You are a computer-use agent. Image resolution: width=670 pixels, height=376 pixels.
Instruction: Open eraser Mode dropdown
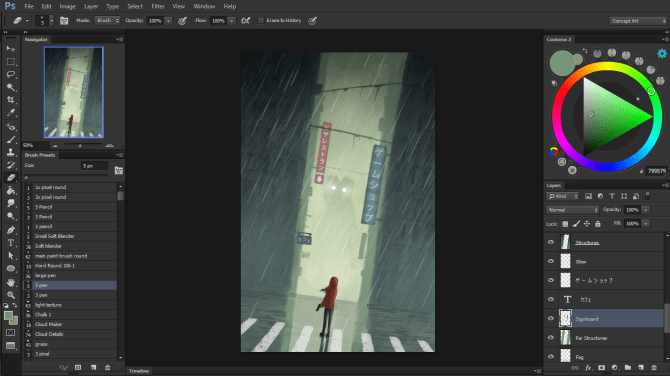point(107,21)
